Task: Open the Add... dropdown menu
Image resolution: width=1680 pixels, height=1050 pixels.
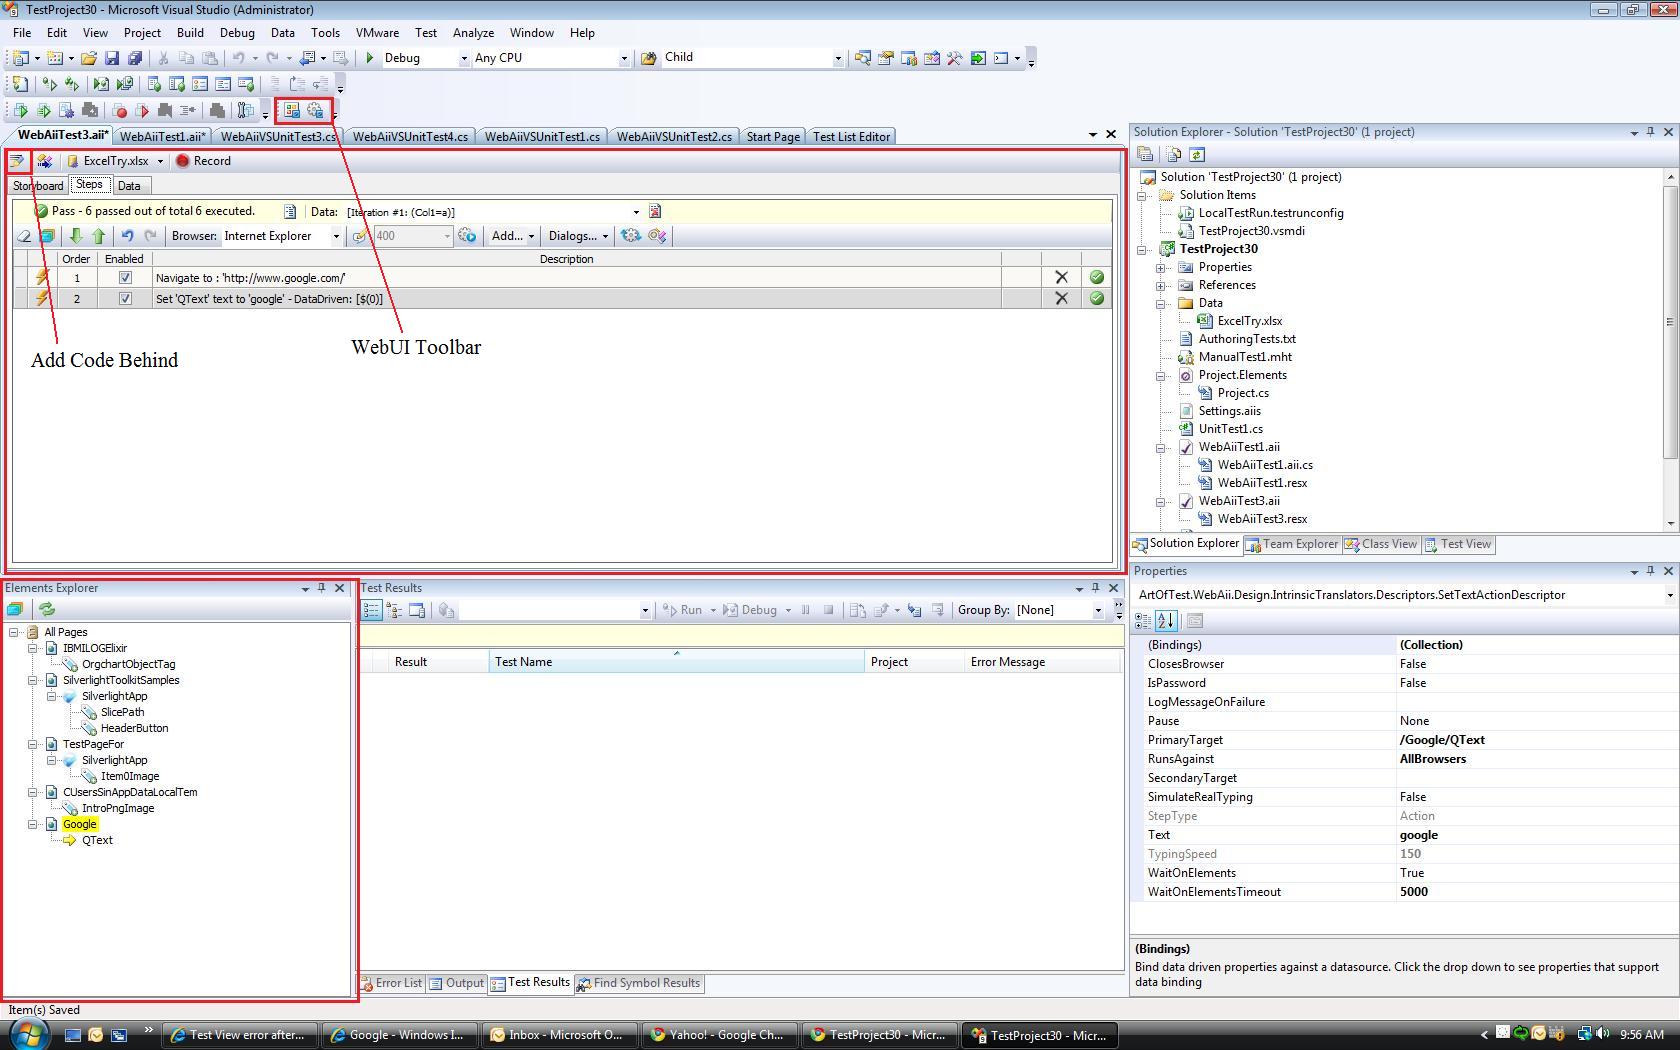Action: [512, 236]
